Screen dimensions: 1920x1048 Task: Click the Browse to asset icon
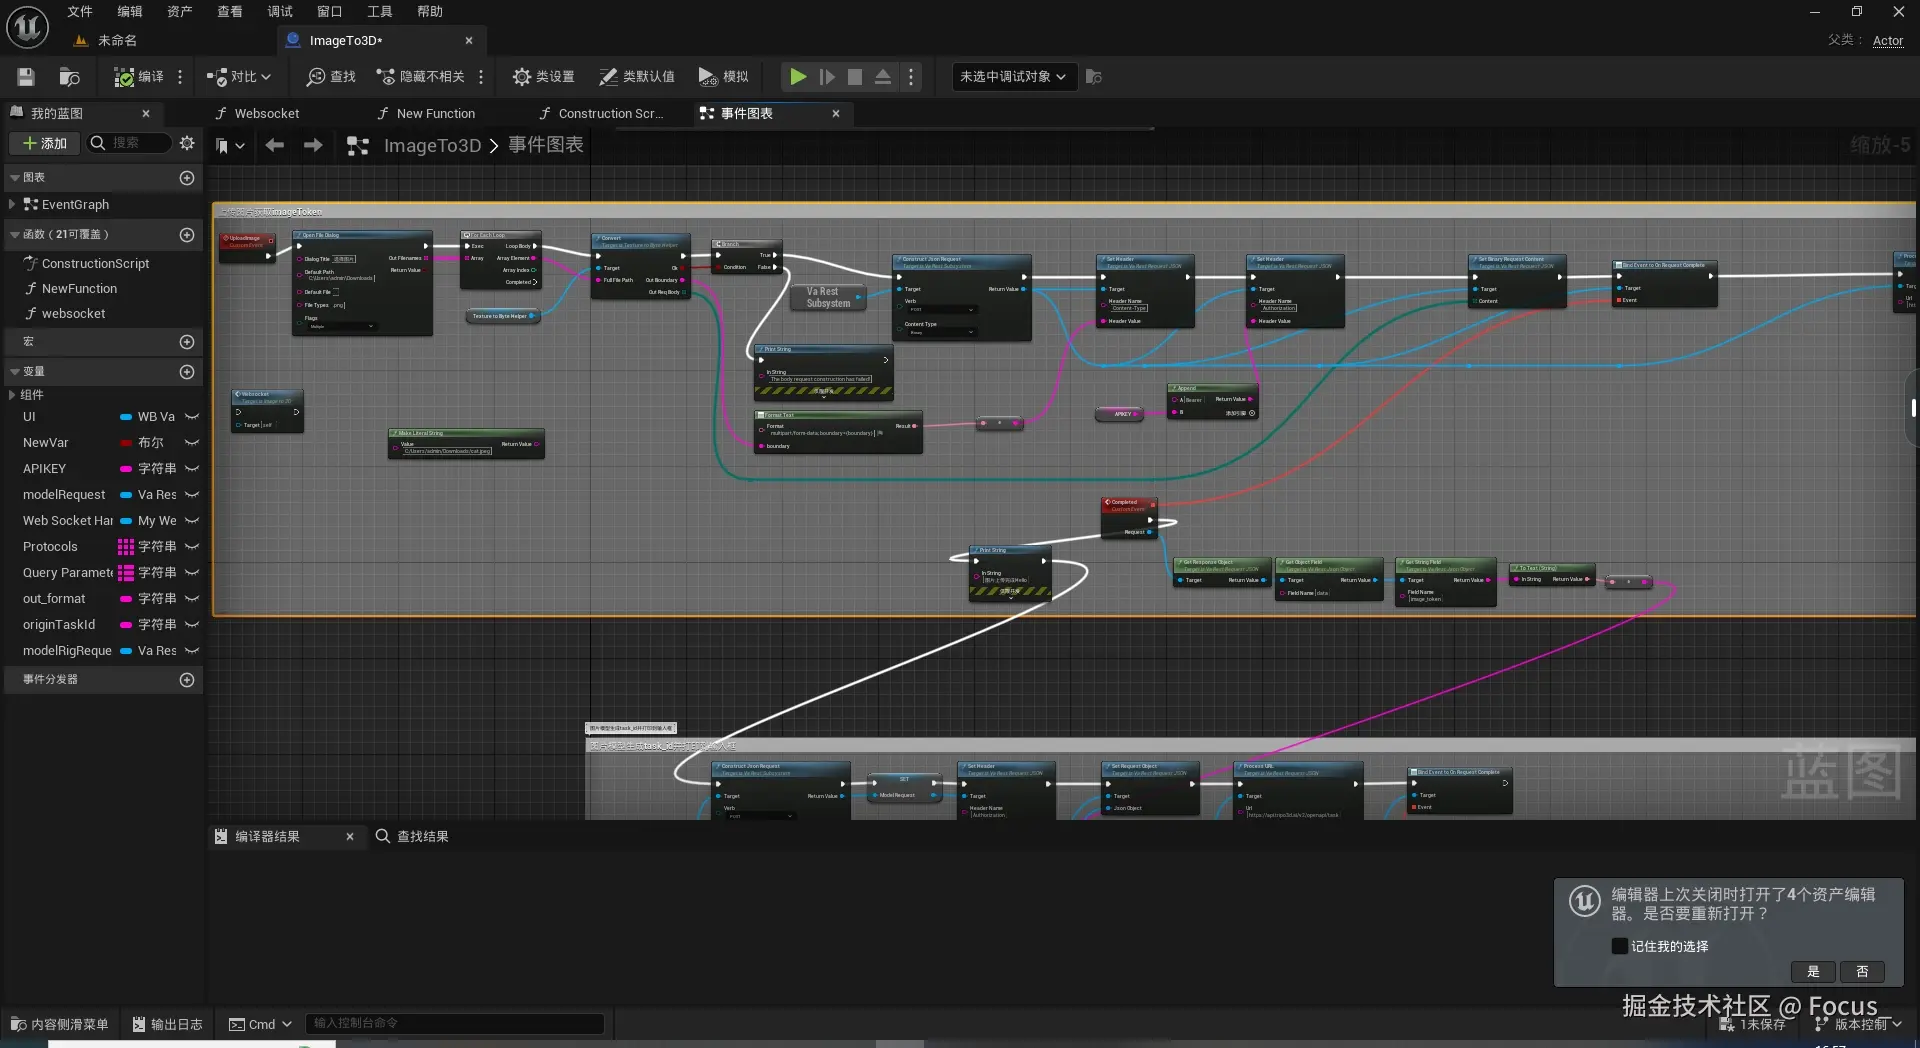point(69,77)
